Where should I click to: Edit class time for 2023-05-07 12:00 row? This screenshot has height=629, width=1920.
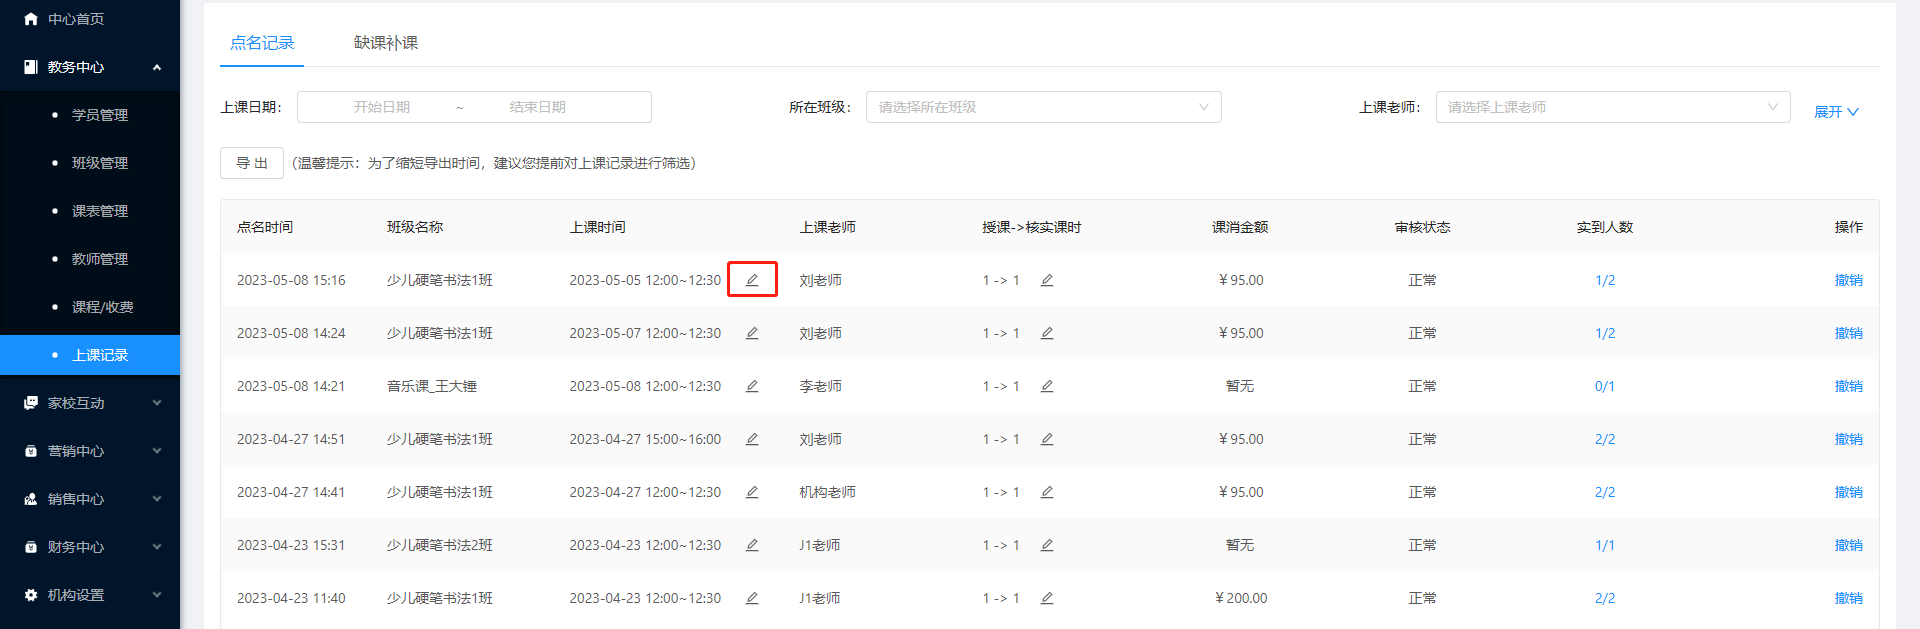pos(752,333)
